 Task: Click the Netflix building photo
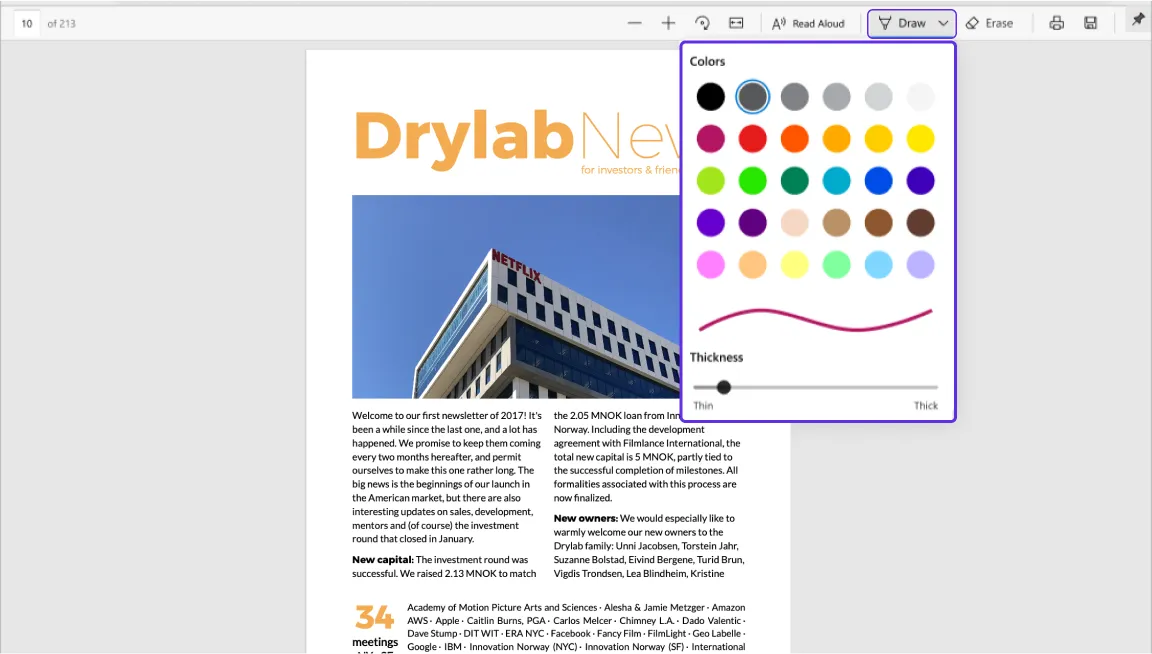click(516, 297)
